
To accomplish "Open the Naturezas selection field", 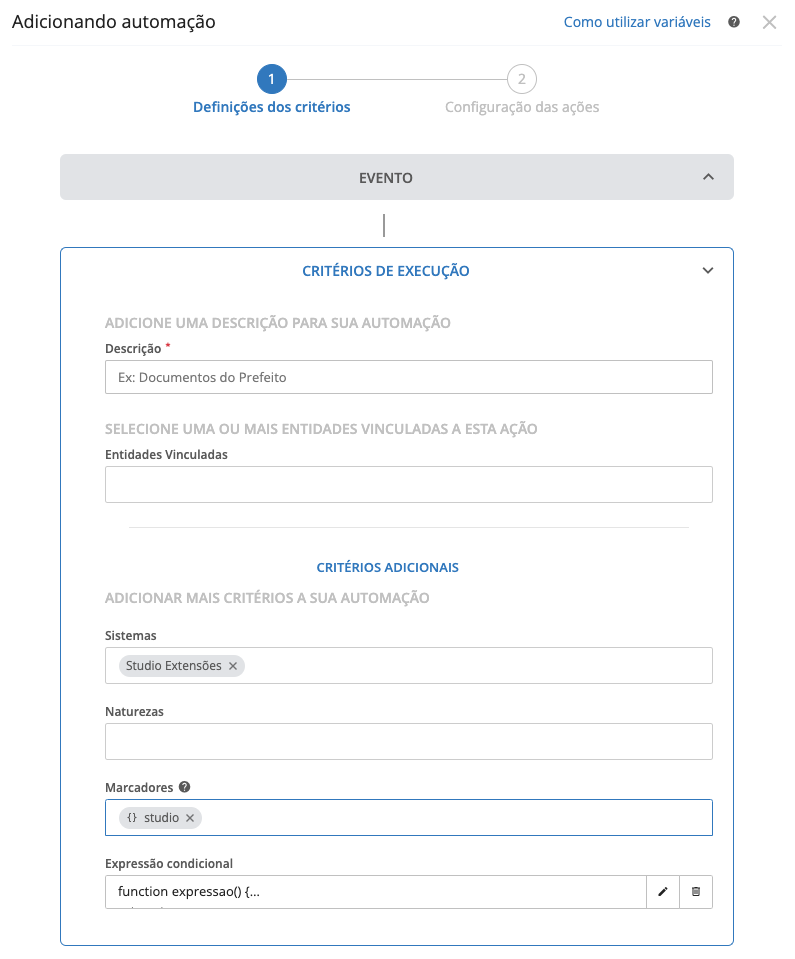I will click(408, 742).
